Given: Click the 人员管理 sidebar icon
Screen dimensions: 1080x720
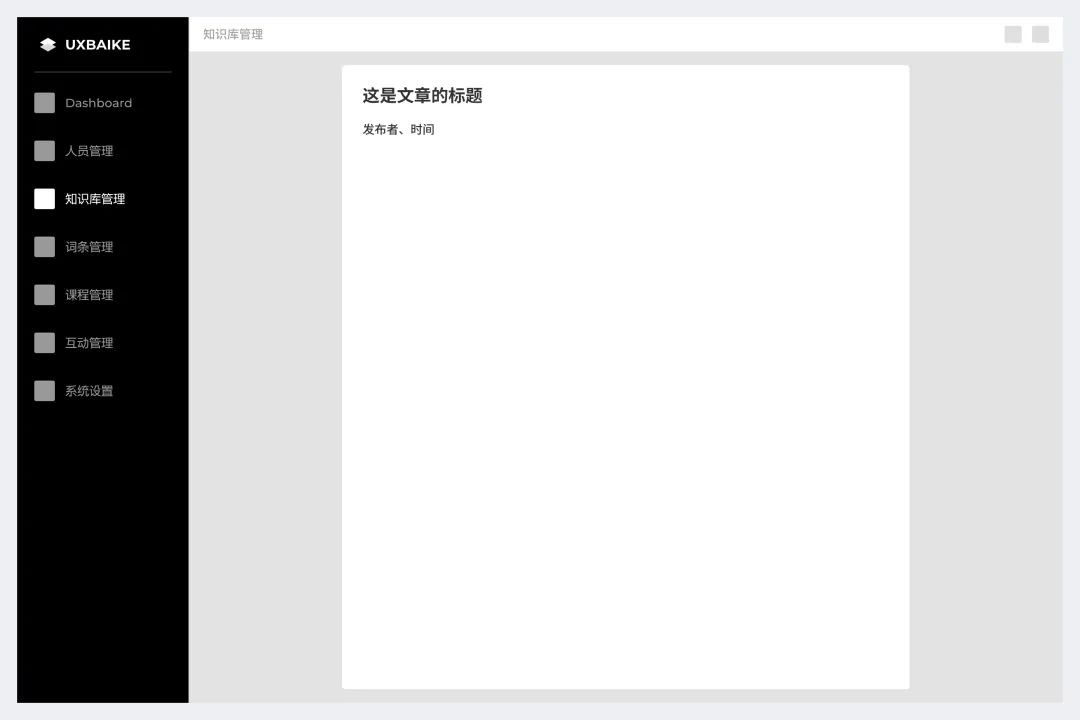Looking at the screenshot, I should [x=44, y=150].
